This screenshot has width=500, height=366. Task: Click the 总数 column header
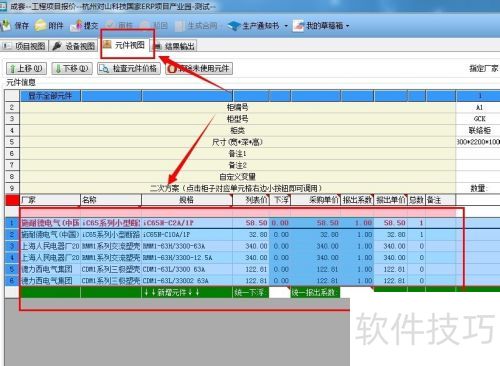[x=416, y=200]
